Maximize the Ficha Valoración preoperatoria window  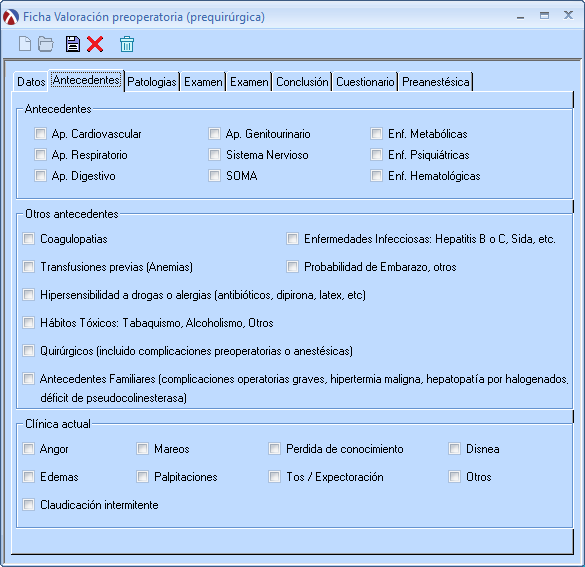click(x=544, y=16)
